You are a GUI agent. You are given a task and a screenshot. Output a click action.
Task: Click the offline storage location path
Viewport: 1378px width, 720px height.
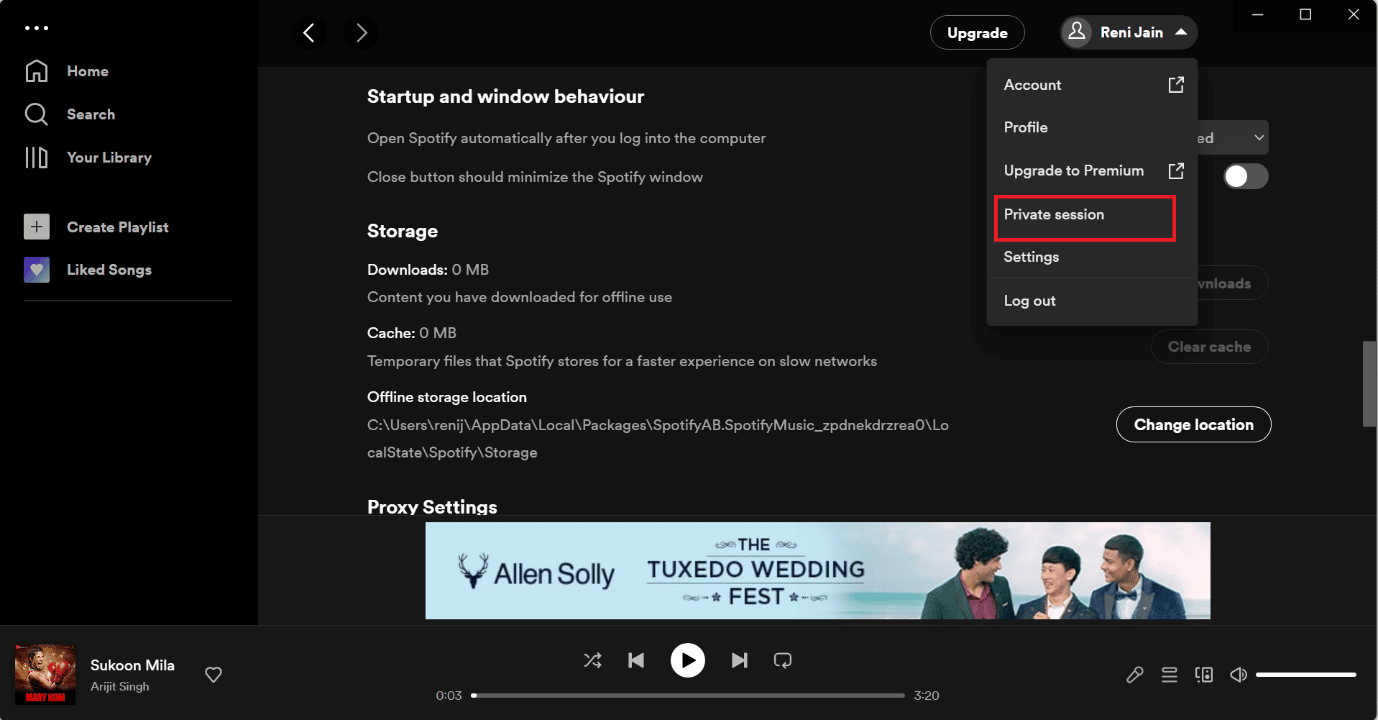click(x=658, y=439)
